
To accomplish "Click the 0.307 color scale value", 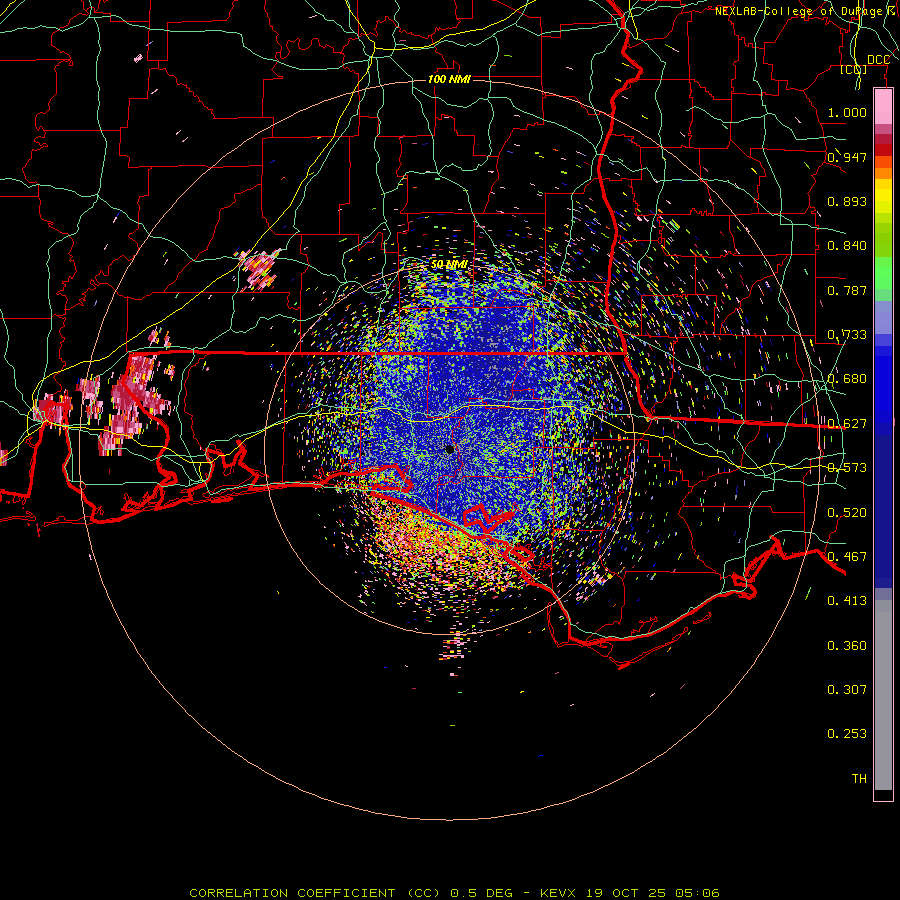I will click(847, 690).
